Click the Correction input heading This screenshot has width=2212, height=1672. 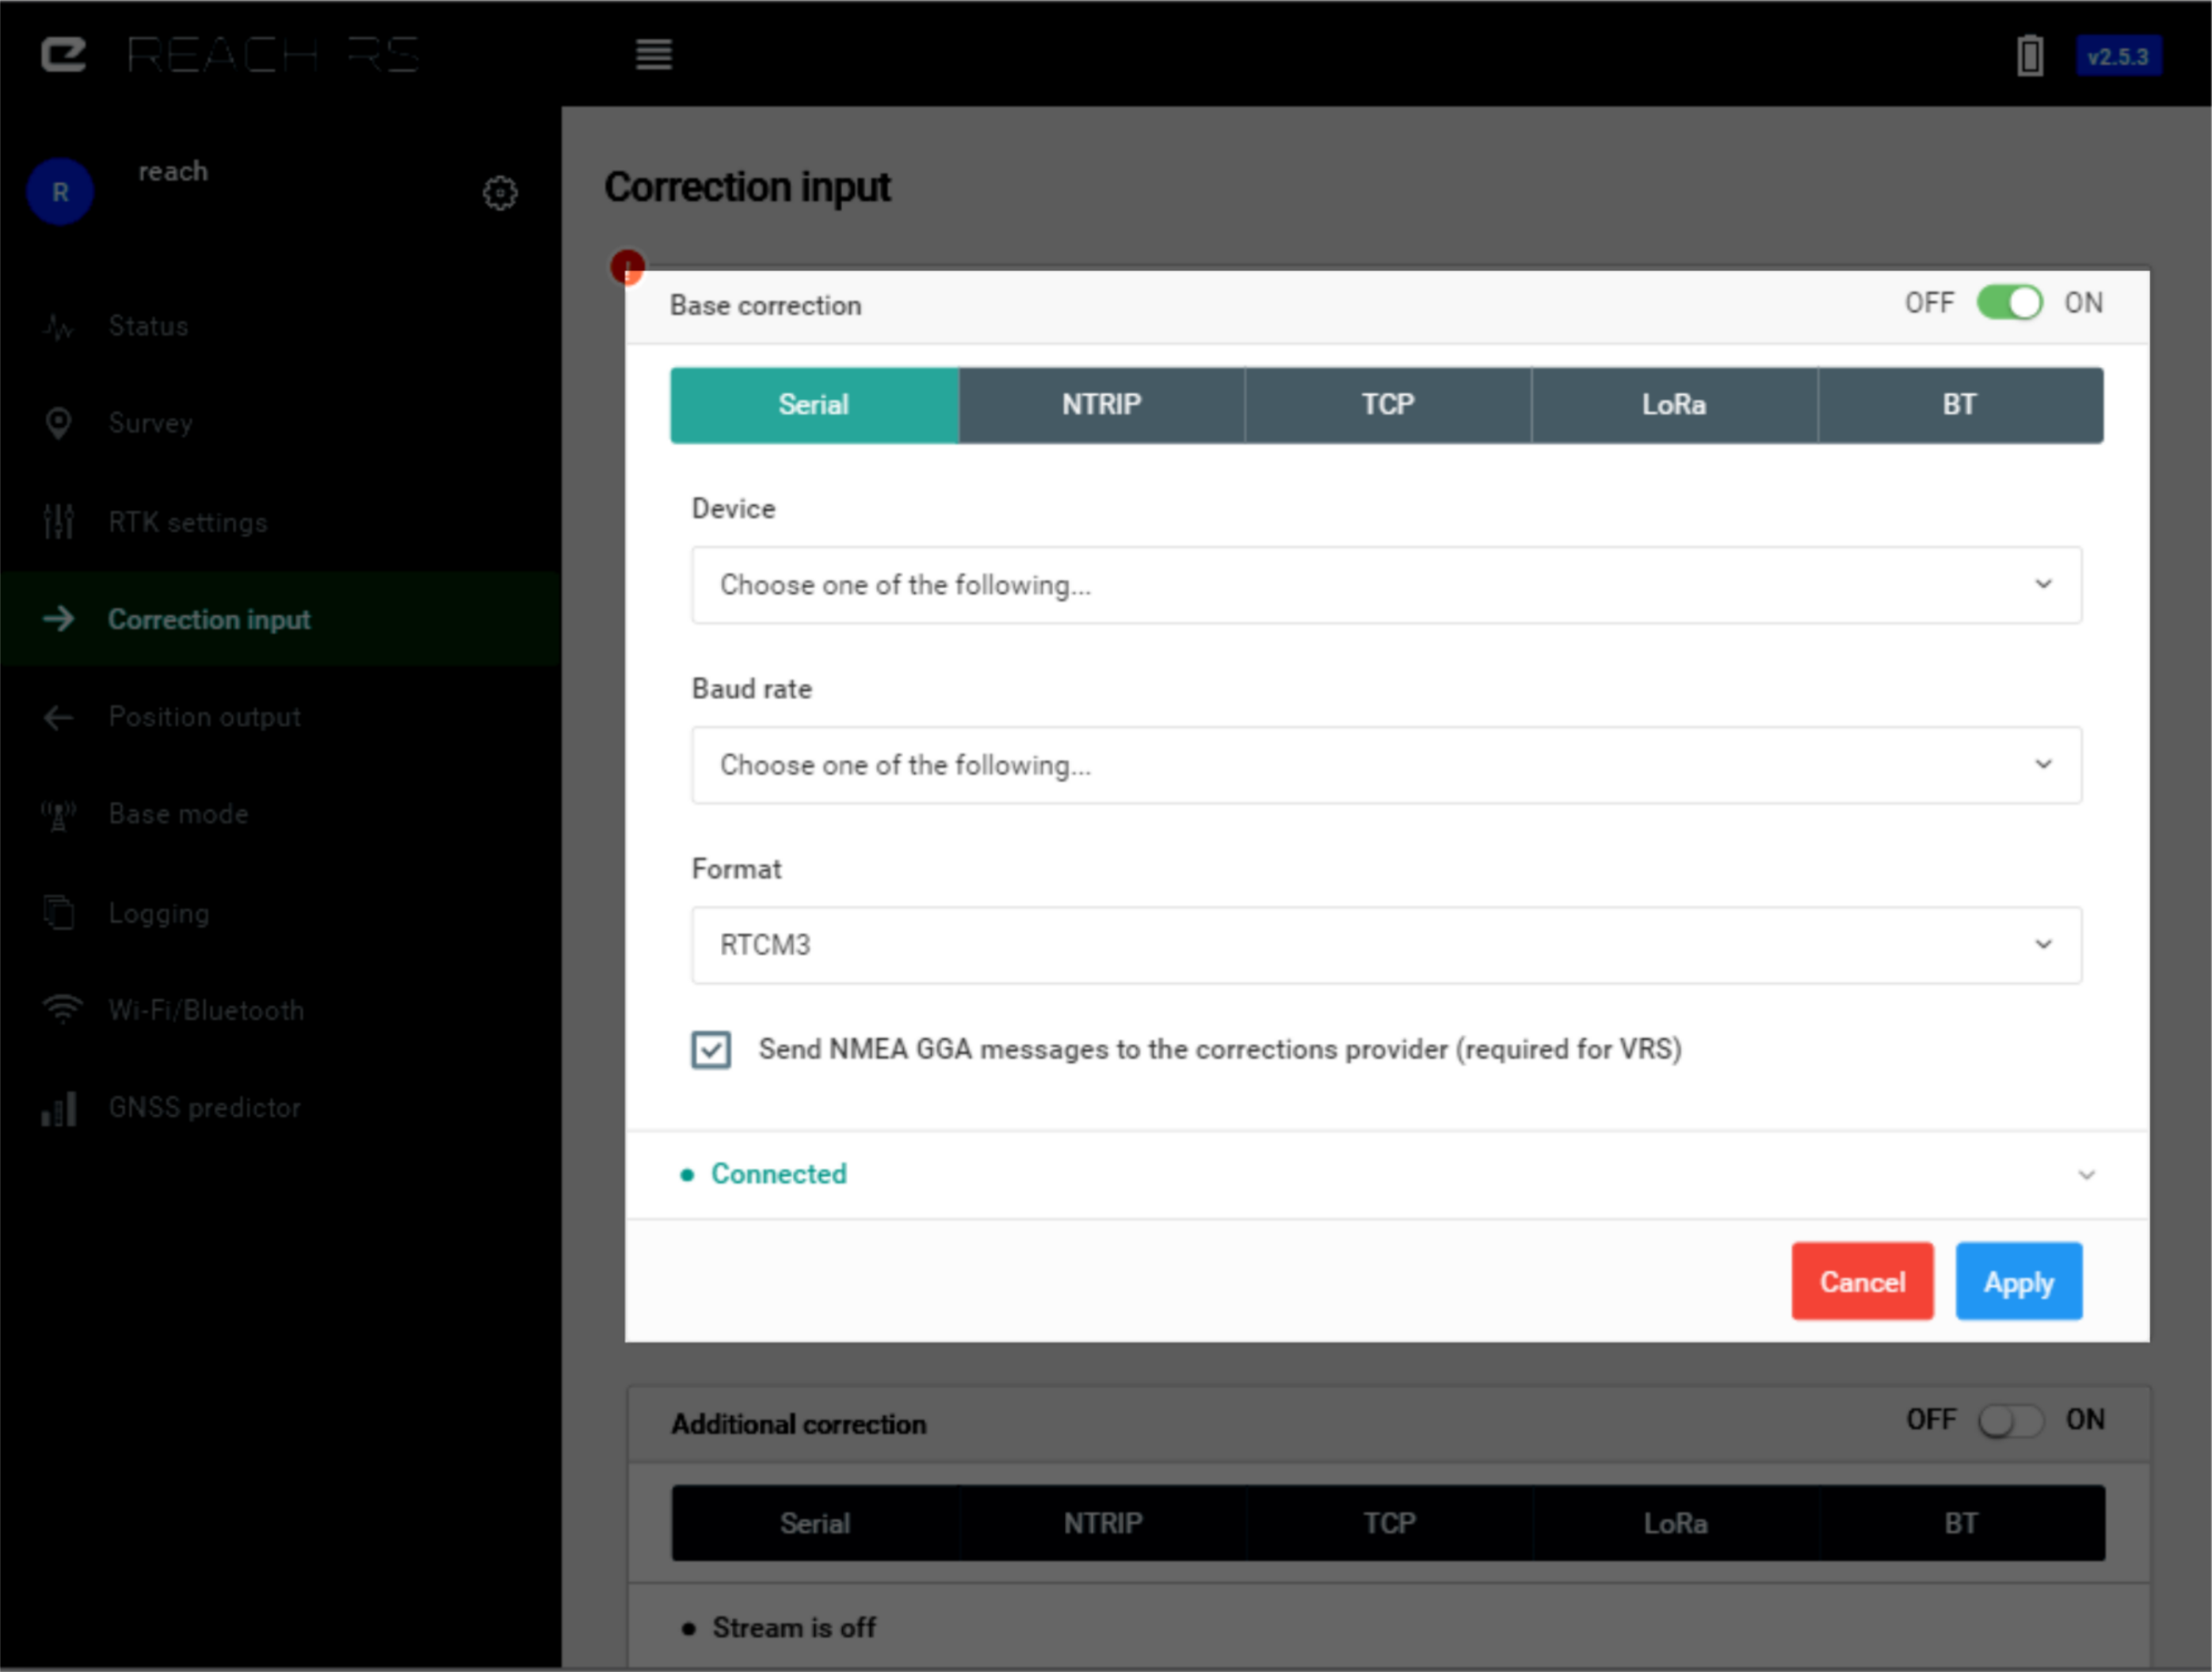(747, 187)
